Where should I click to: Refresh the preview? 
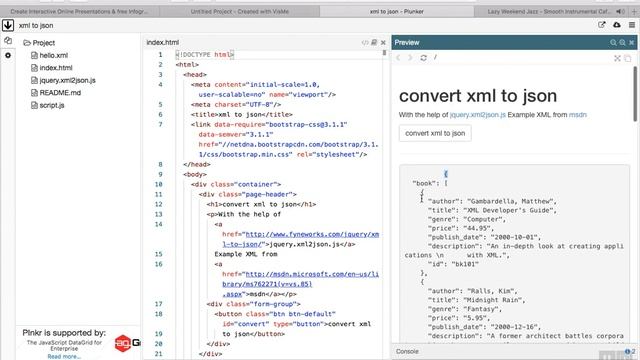[424, 58]
